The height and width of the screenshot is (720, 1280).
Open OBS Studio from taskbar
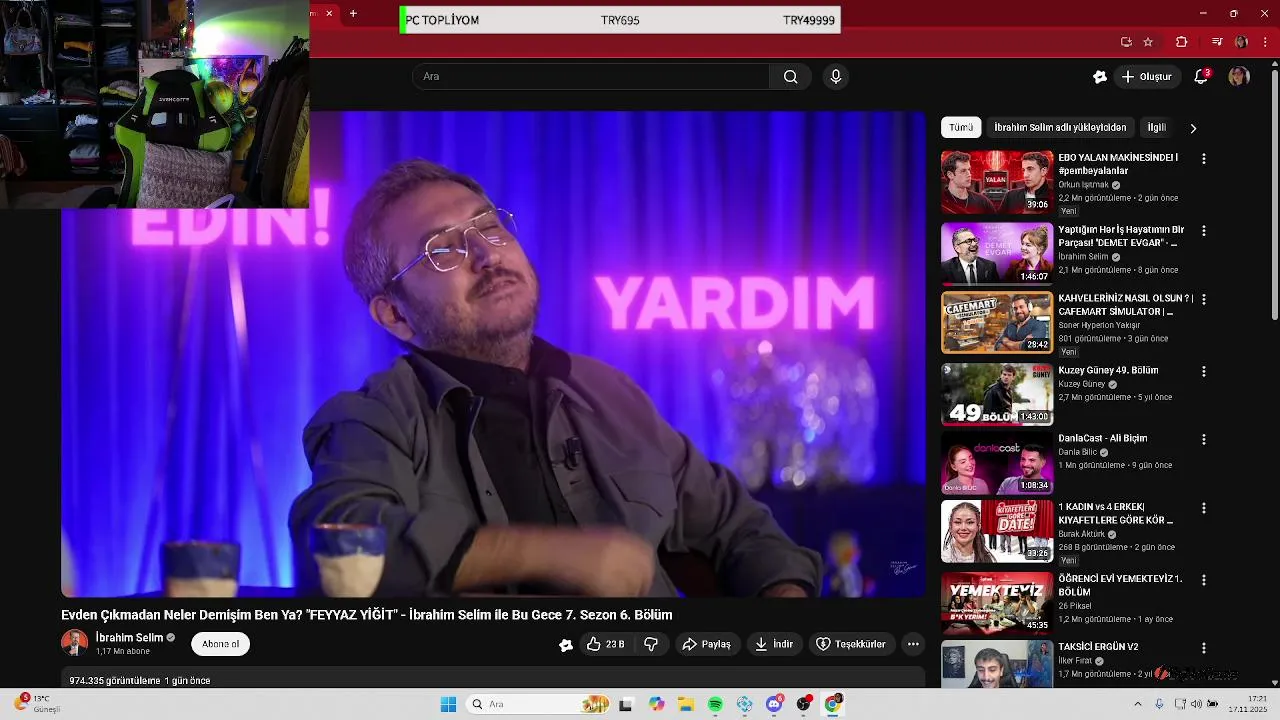pyautogui.click(x=803, y=705)
